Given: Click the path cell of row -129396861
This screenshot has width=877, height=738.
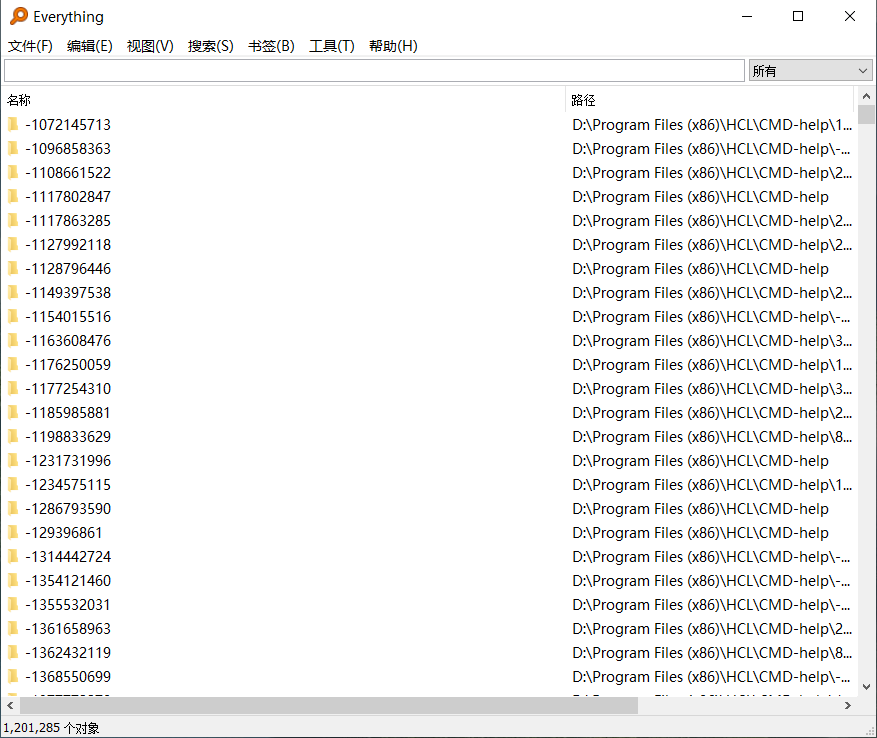Looking at the screenshot, I should pos(700,533).
